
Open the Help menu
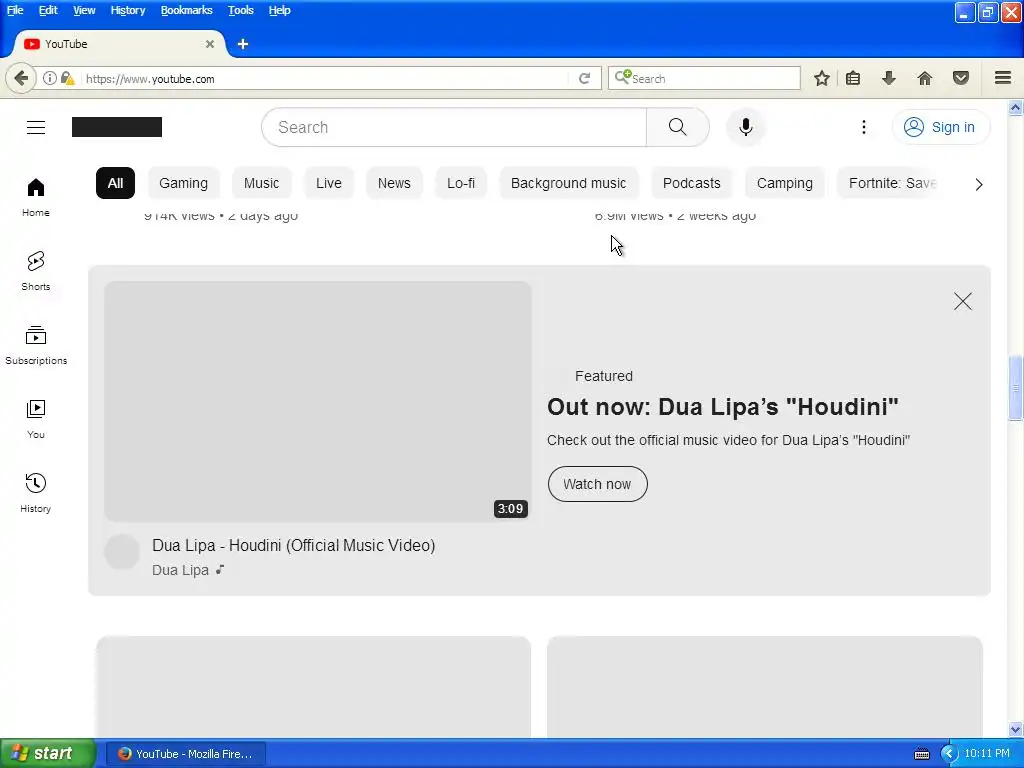click(280, 10)
